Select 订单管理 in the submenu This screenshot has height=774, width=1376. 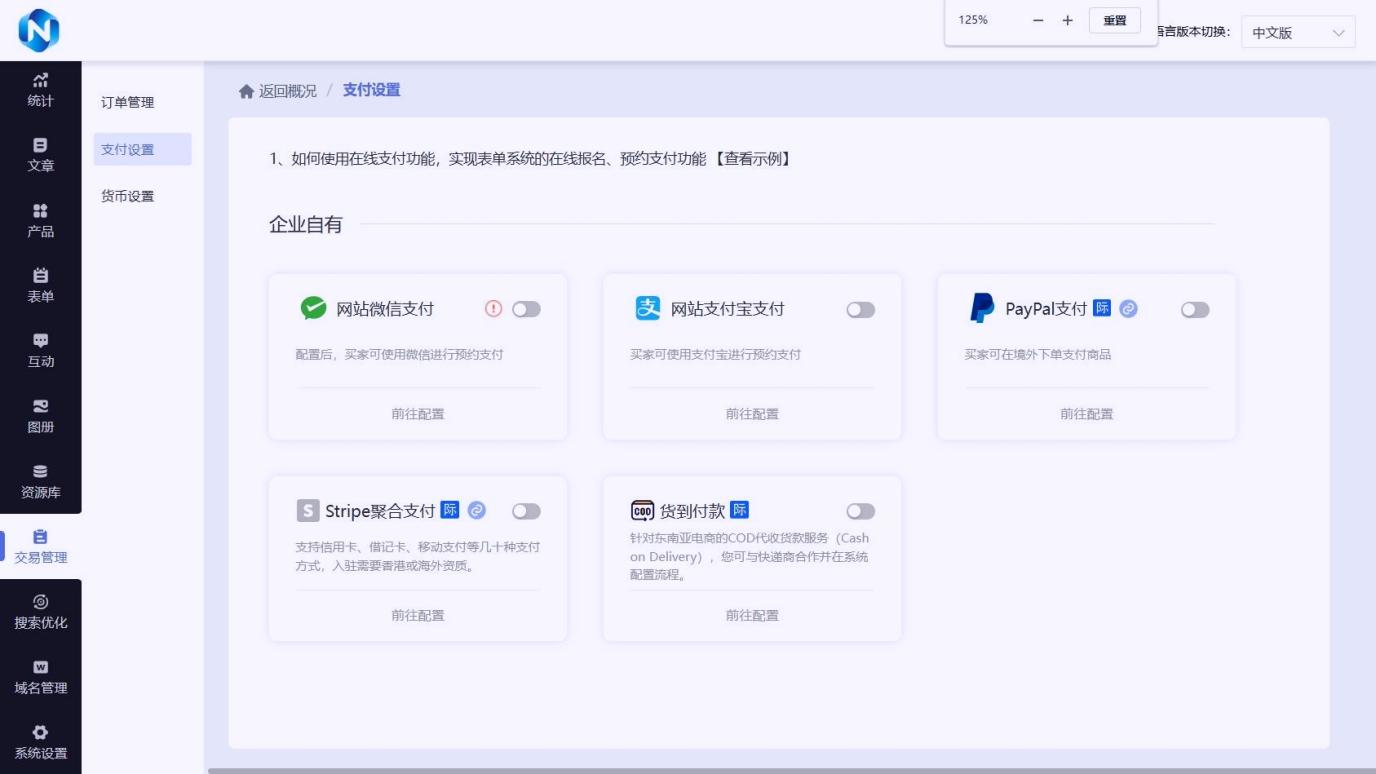(128, 102)
